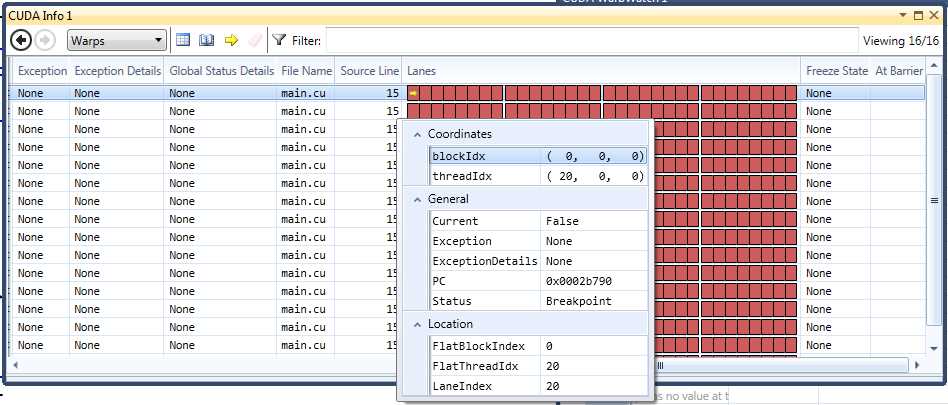Select the threadIdx row in Coordinates
The image size is (948, 405).
click(x=538, y=176)
